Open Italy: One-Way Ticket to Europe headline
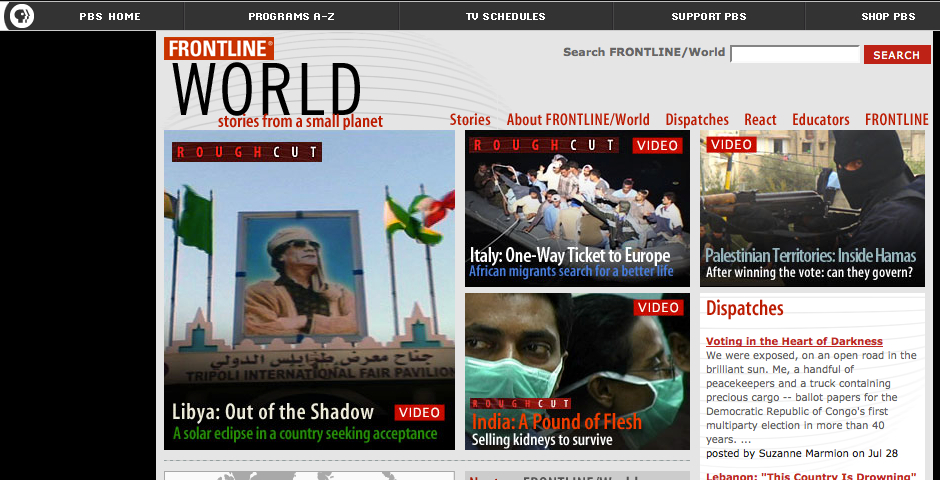This screenshot has height=480, width=940. (x=570, y=256)
